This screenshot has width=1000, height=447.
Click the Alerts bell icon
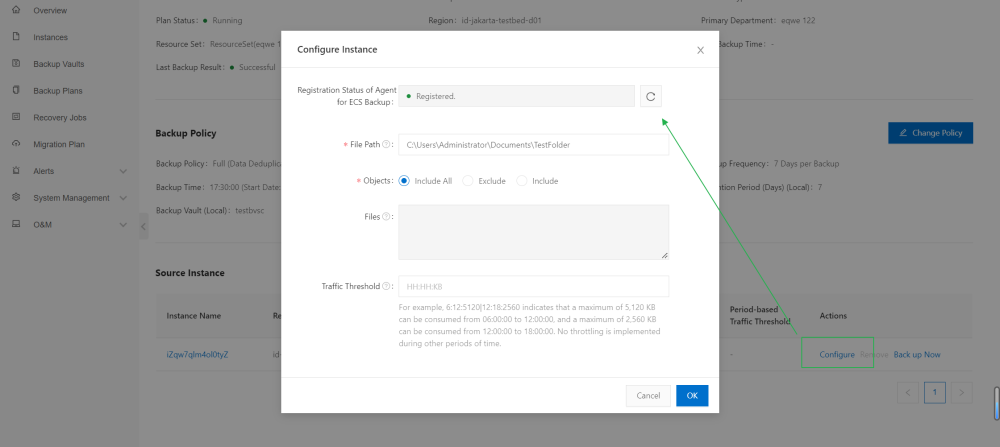coord(16,171)
